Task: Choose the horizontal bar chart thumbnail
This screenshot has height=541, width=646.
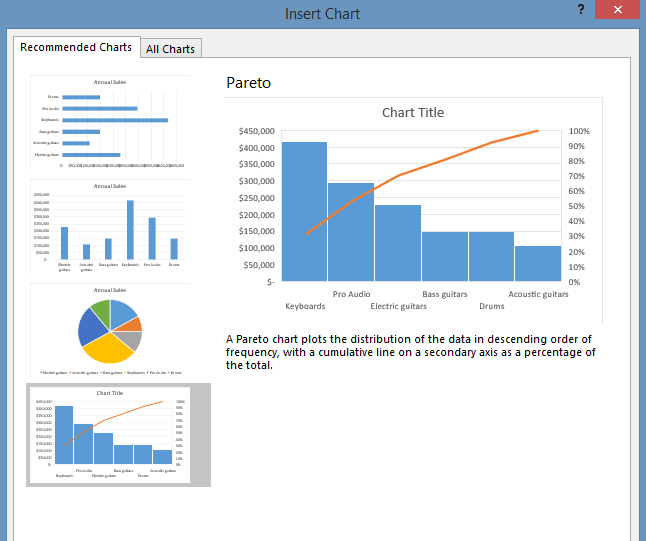Action: coord(110,123)
